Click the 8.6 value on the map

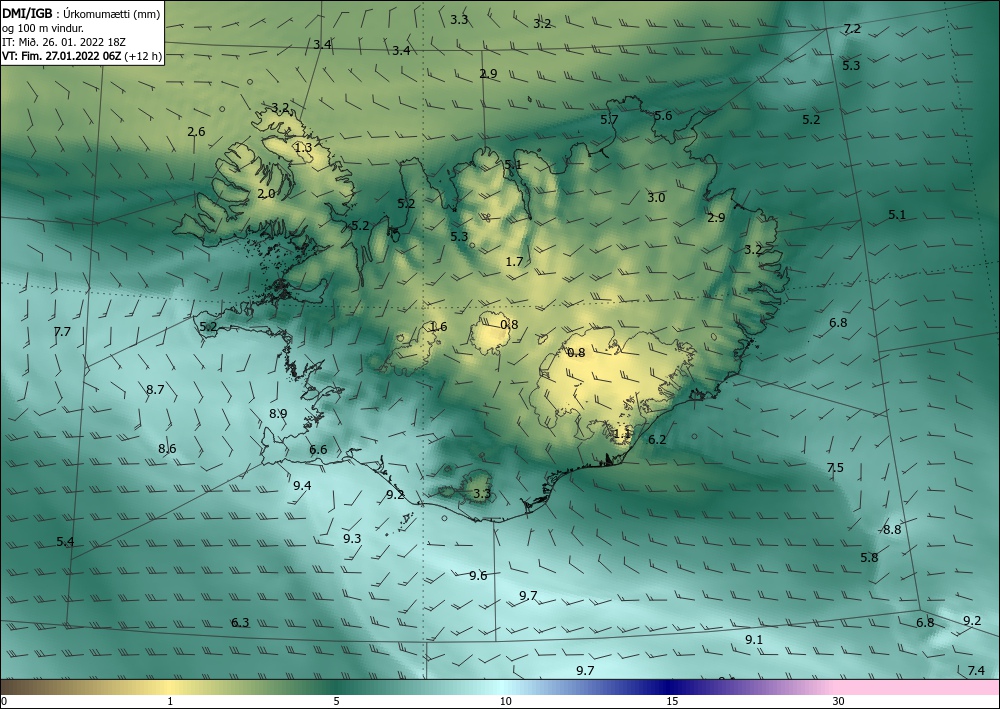(167, 449)
